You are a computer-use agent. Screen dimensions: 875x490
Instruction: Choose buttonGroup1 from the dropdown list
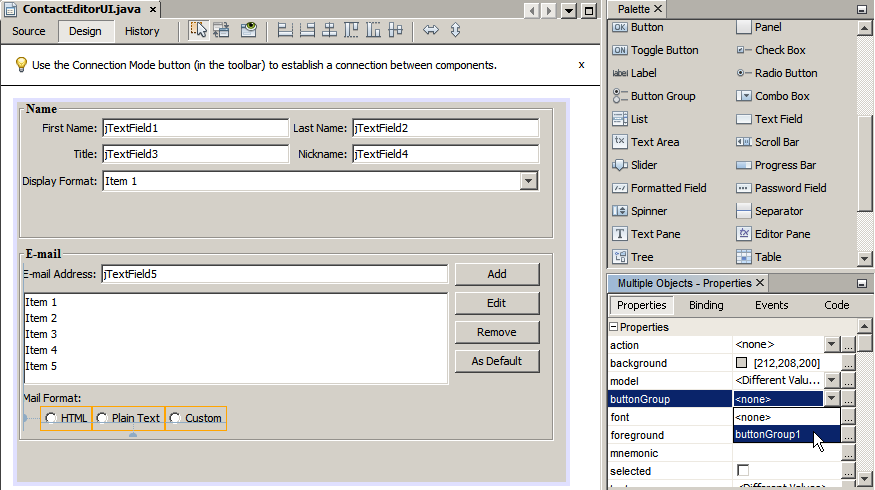tap(768, 435)
